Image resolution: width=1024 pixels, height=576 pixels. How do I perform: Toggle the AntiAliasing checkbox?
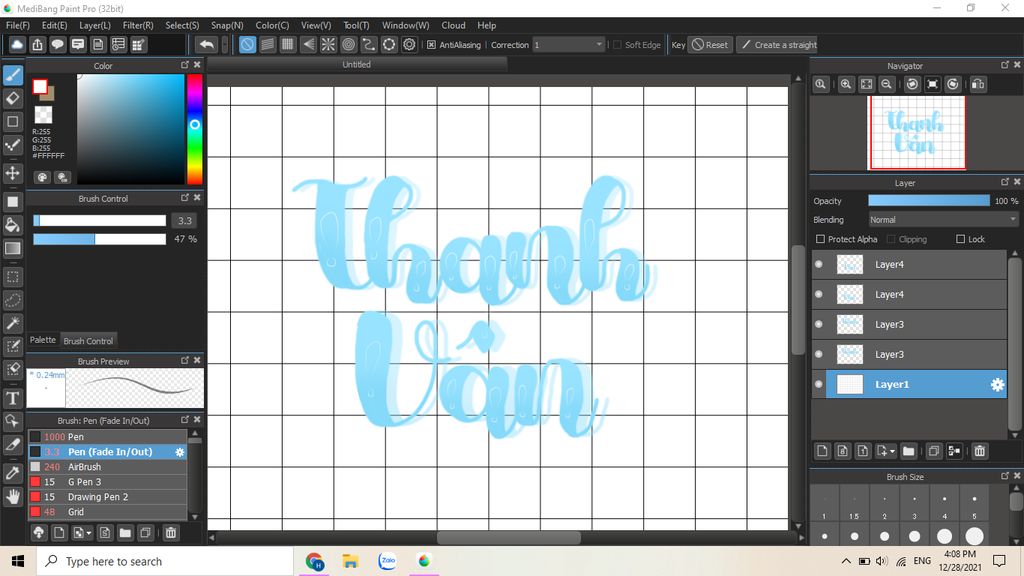(432, 45)
